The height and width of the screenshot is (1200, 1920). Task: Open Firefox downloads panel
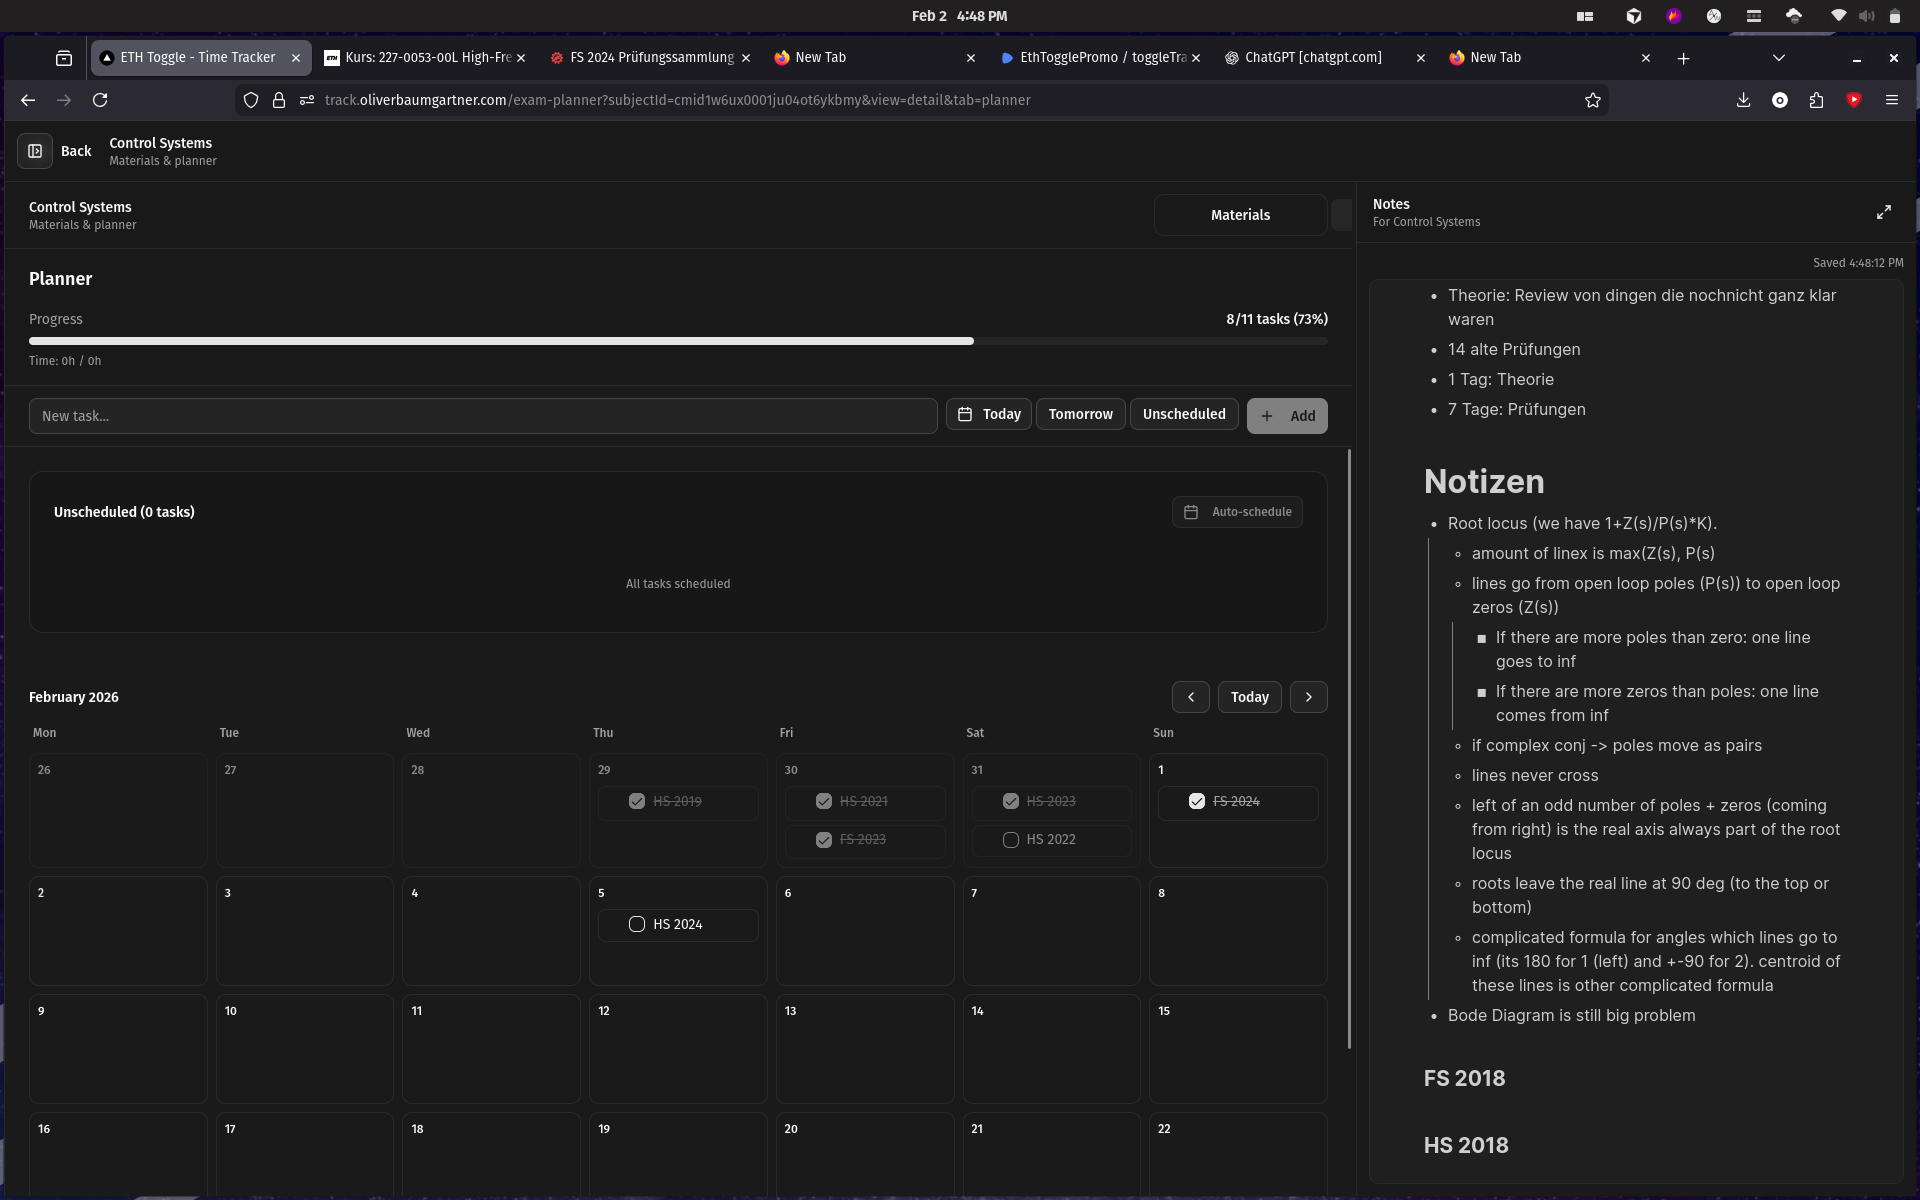tap(1743, 100)
